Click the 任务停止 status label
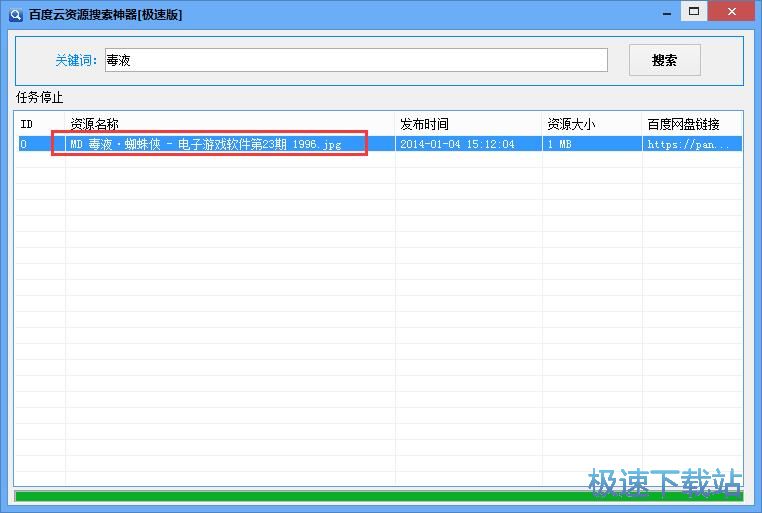762x513 pixels. pos(39,98)
